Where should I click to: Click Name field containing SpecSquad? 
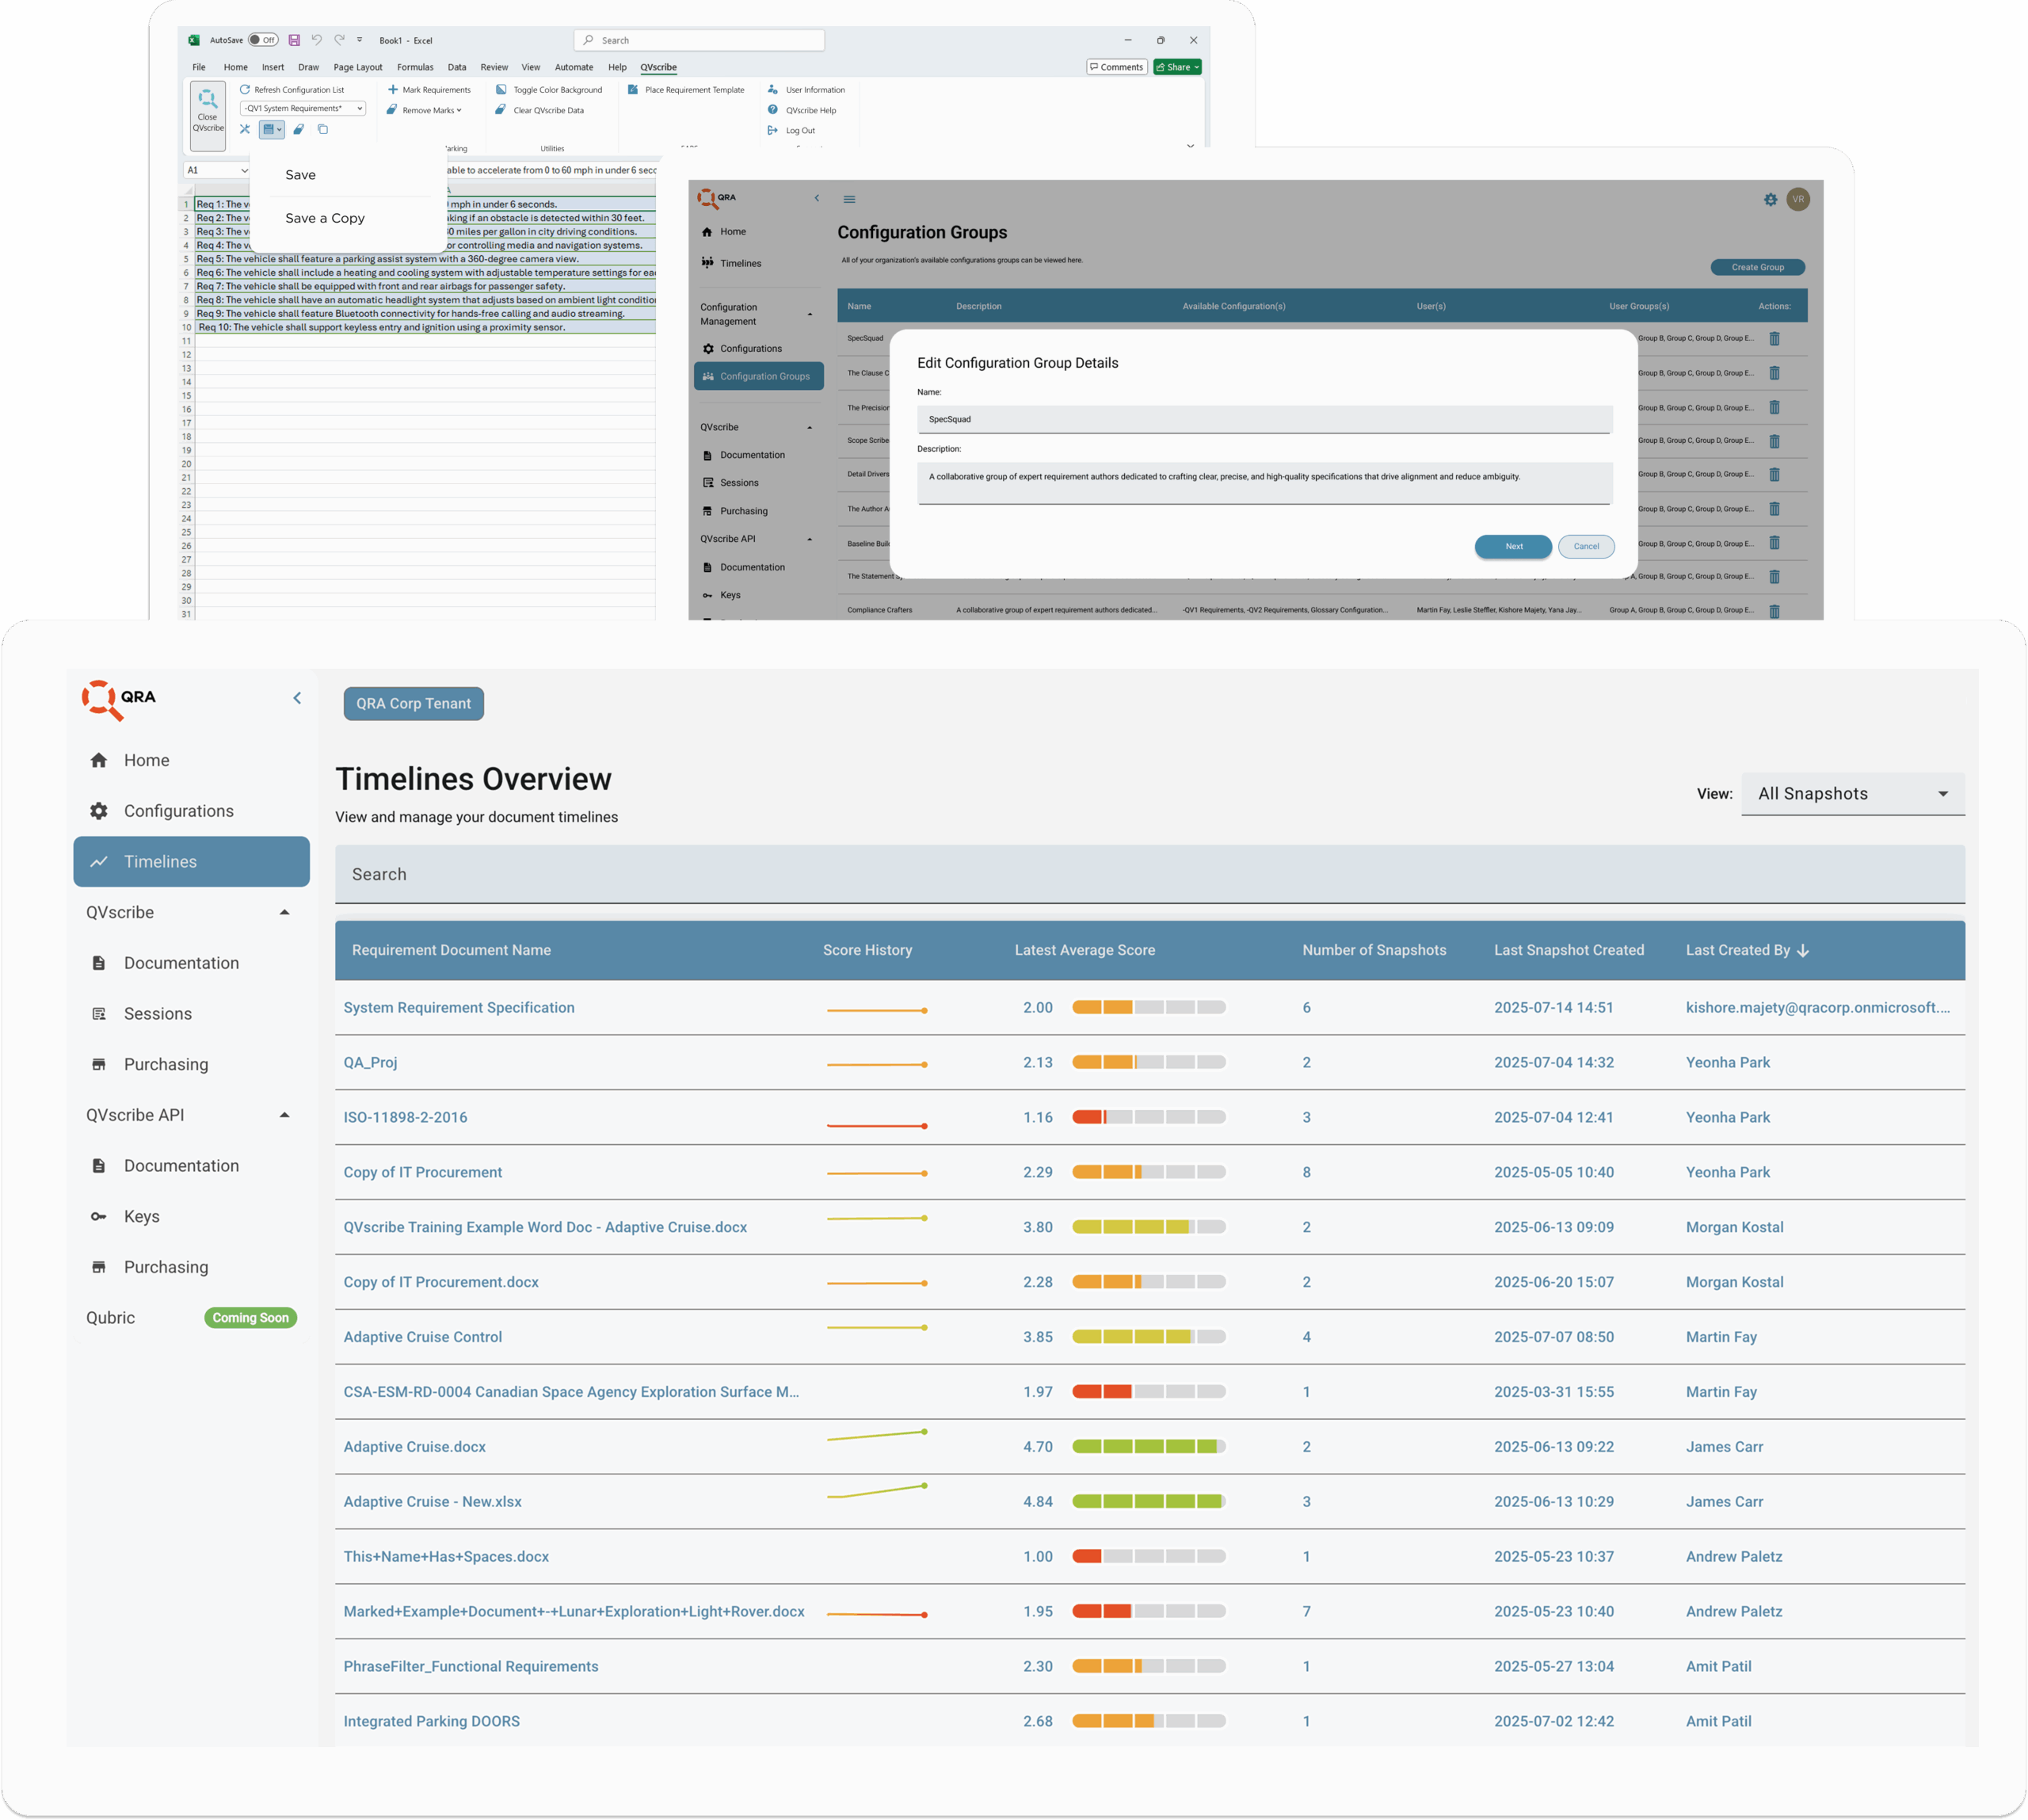pos(1264,419)
